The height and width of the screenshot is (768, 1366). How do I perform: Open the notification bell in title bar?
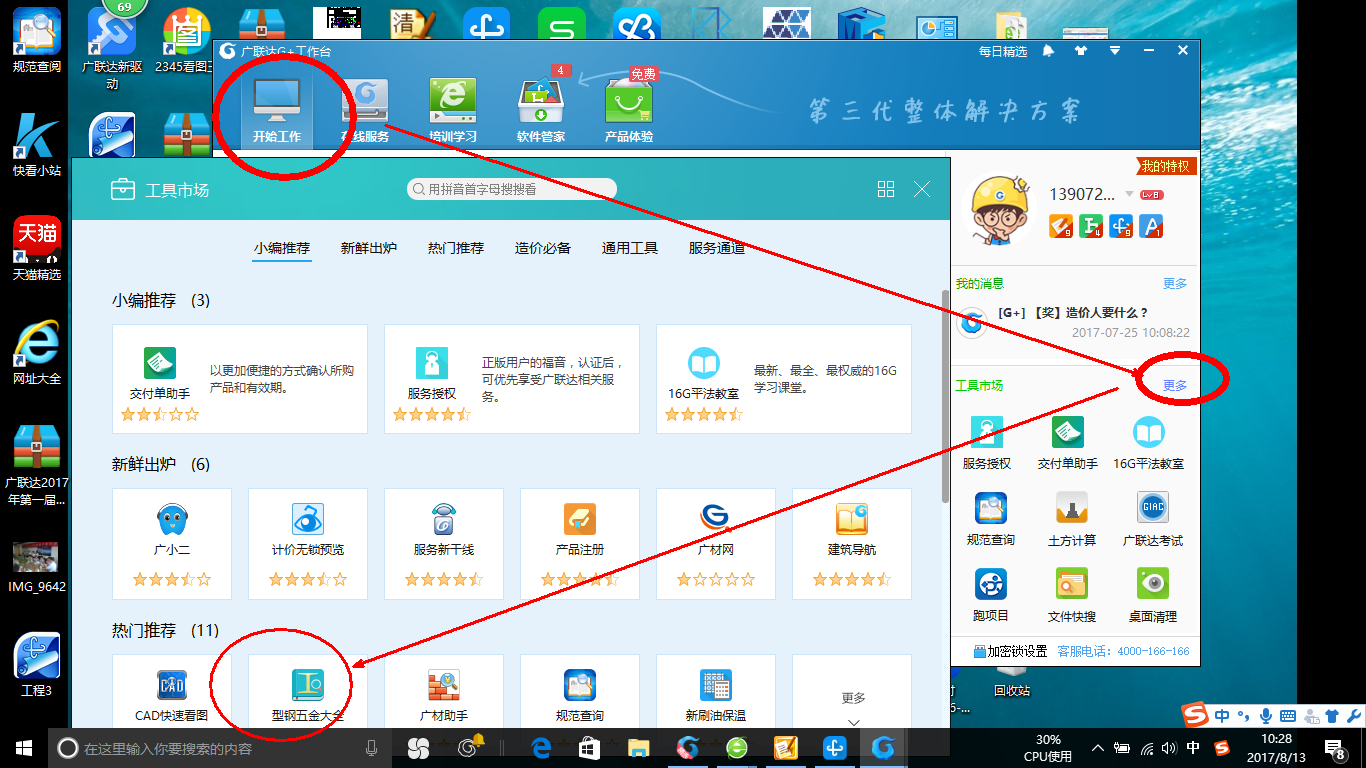tap(1048, 51)
